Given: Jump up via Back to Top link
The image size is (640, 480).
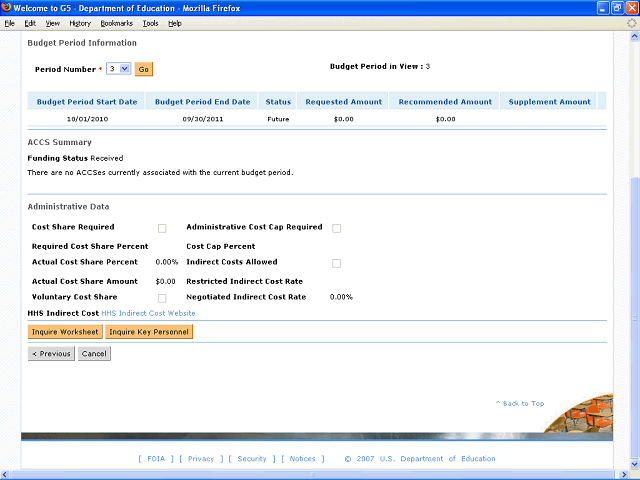Looking at the screenshot, I should coord(520,403).
